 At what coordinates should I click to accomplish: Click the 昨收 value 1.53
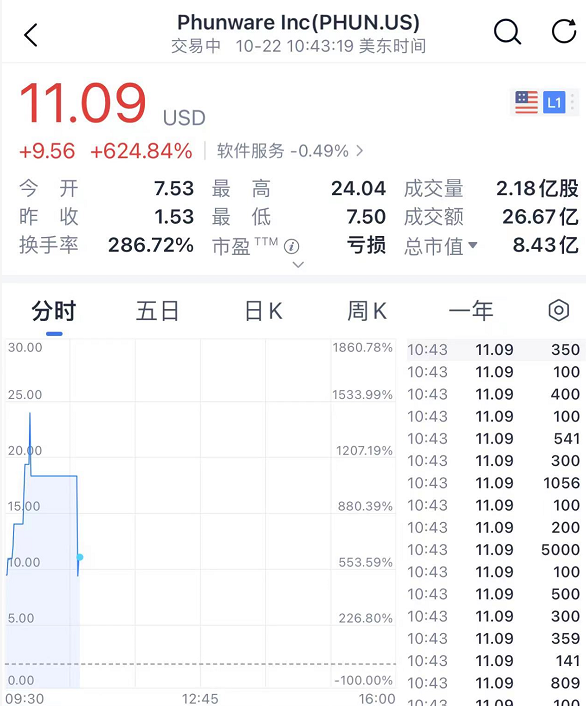click(x=174, y=217)
